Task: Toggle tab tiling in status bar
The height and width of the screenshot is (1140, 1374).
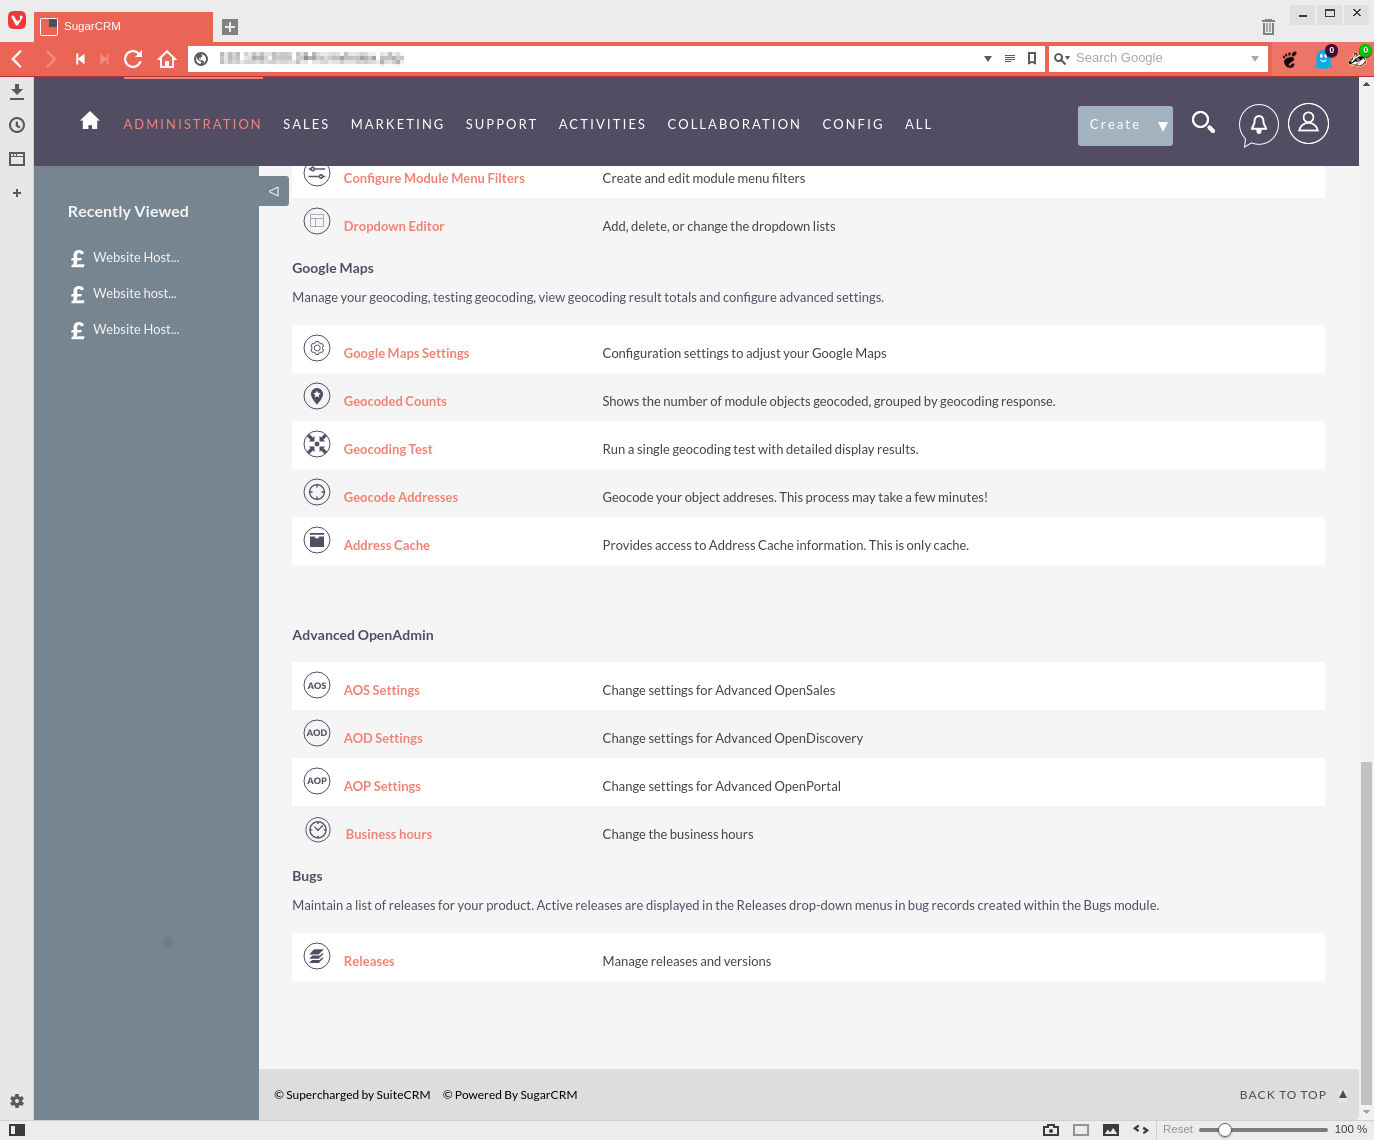Action: tap(1081, 1130)
